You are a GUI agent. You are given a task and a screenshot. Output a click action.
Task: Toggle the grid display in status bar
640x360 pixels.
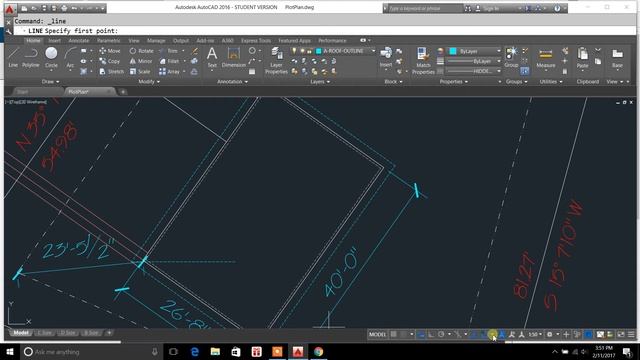point(393,334)
